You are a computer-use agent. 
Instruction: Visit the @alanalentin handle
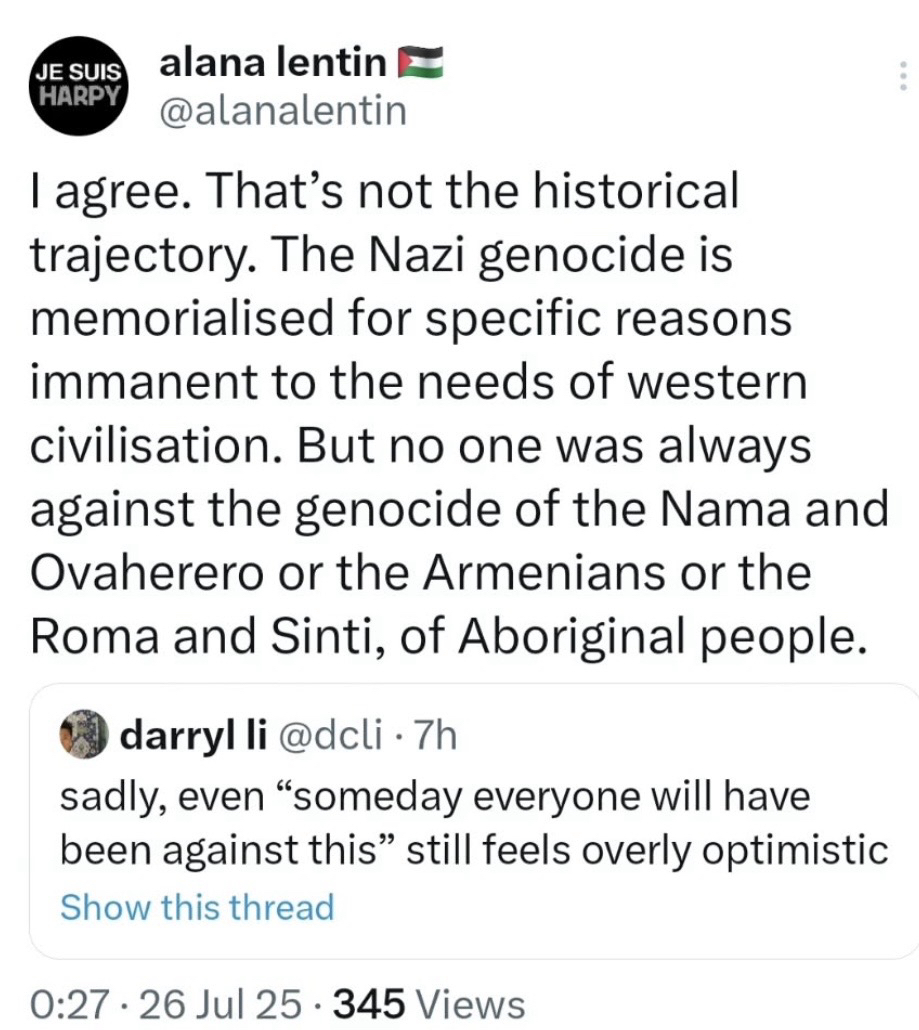tap(283, 110)
